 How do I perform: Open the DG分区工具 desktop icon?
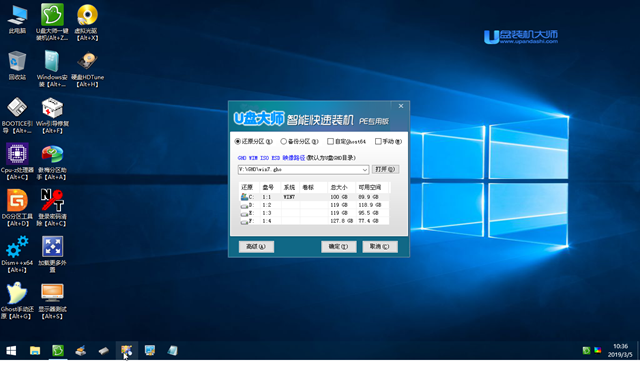(17, 208)
